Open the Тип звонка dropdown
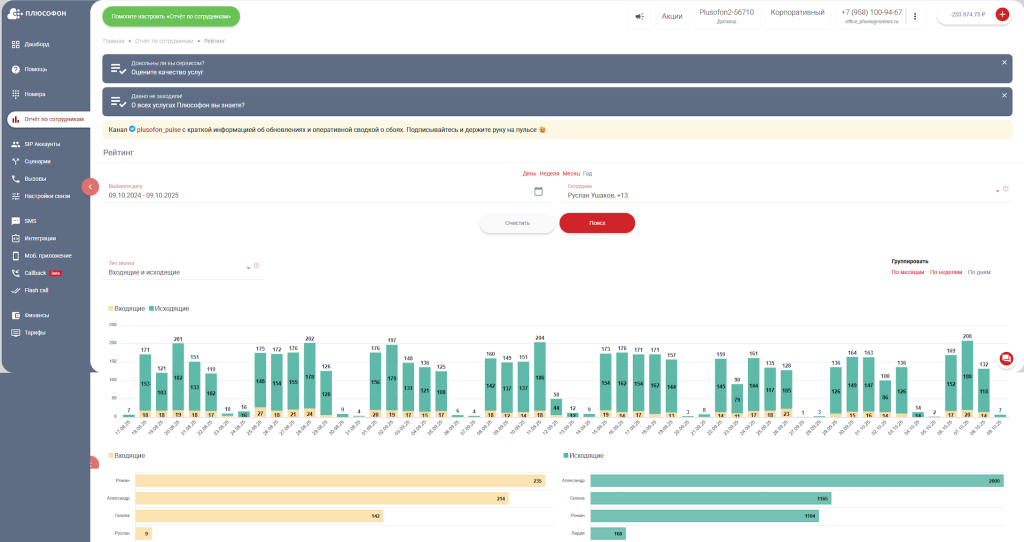1024x542 pixels. (x=247, y=268)
